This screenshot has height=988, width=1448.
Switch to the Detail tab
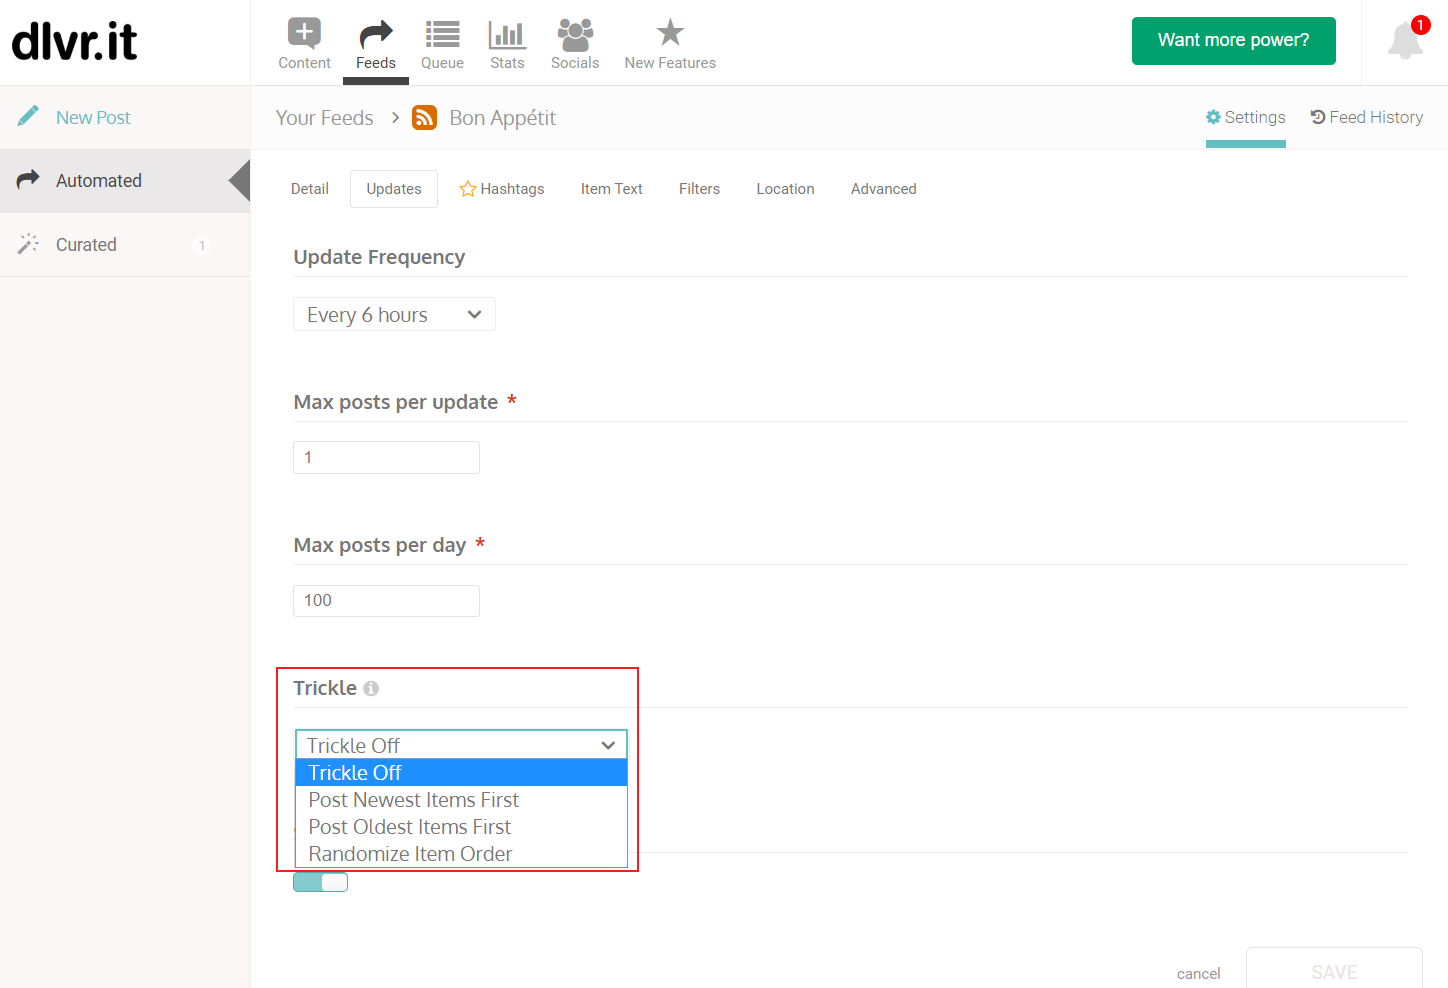[x=310, y=189]
